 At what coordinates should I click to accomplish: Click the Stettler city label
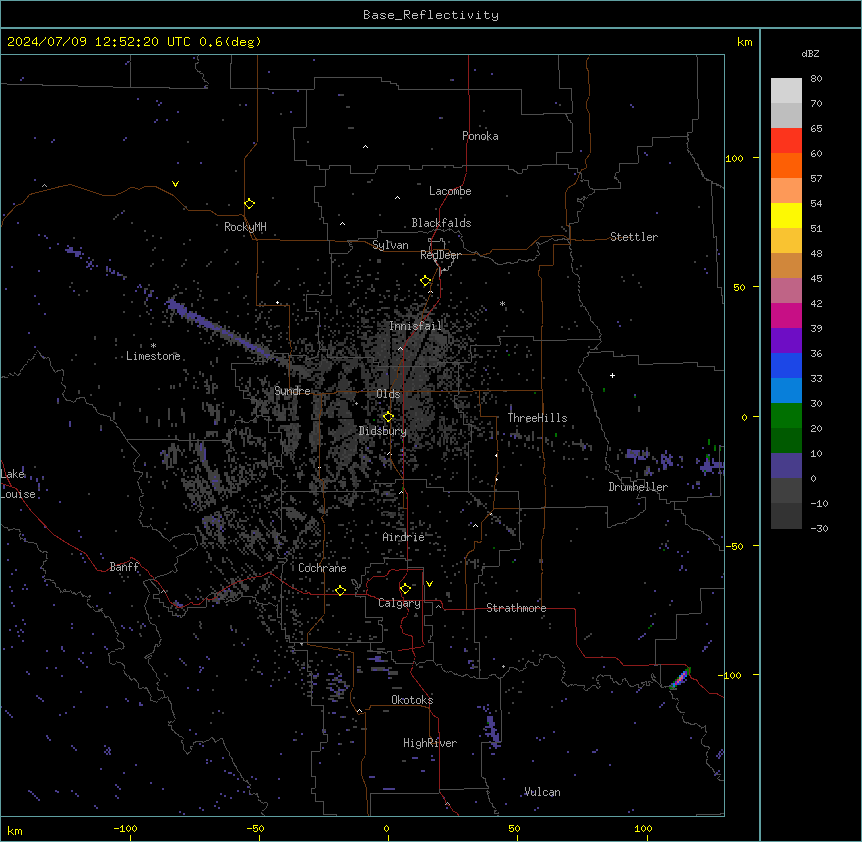(x=633, y=237)
